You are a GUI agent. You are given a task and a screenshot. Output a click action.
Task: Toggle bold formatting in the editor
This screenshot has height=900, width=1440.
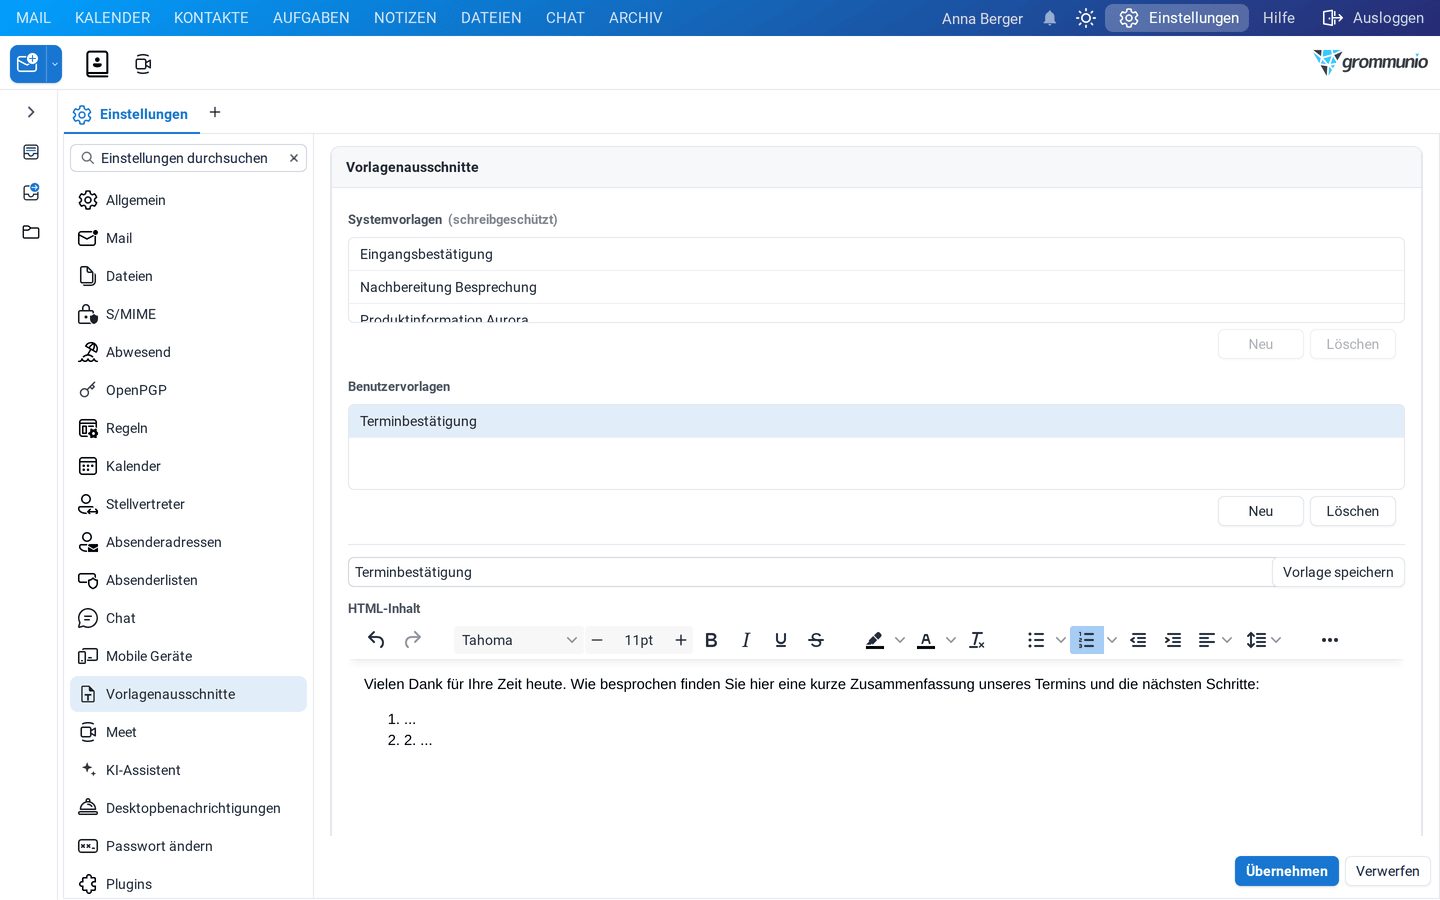[711, 640]
